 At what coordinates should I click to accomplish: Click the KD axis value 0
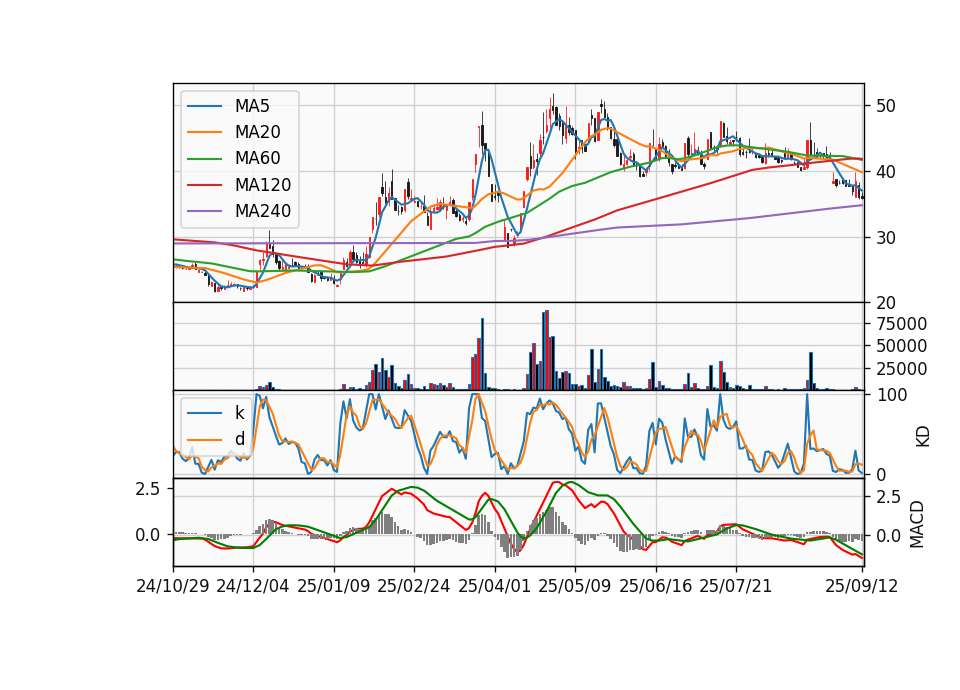tap(882, 475)
